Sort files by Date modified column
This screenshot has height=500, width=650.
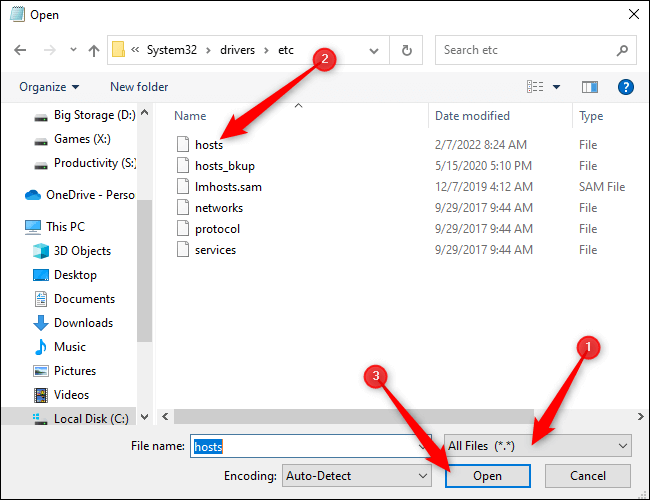coord(472,116)
